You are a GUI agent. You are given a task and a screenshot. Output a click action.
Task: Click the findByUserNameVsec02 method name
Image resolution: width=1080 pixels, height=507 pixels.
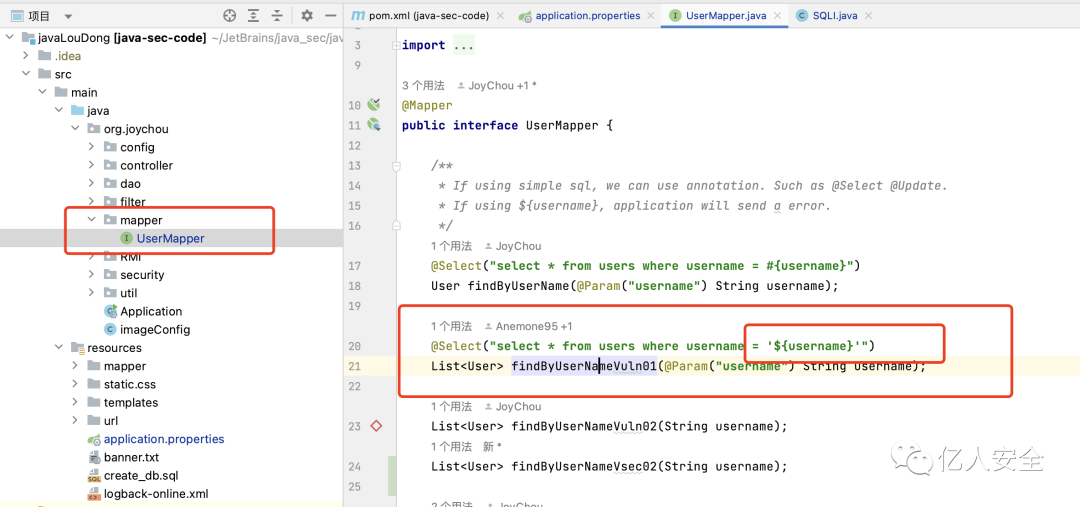(583, 466)
